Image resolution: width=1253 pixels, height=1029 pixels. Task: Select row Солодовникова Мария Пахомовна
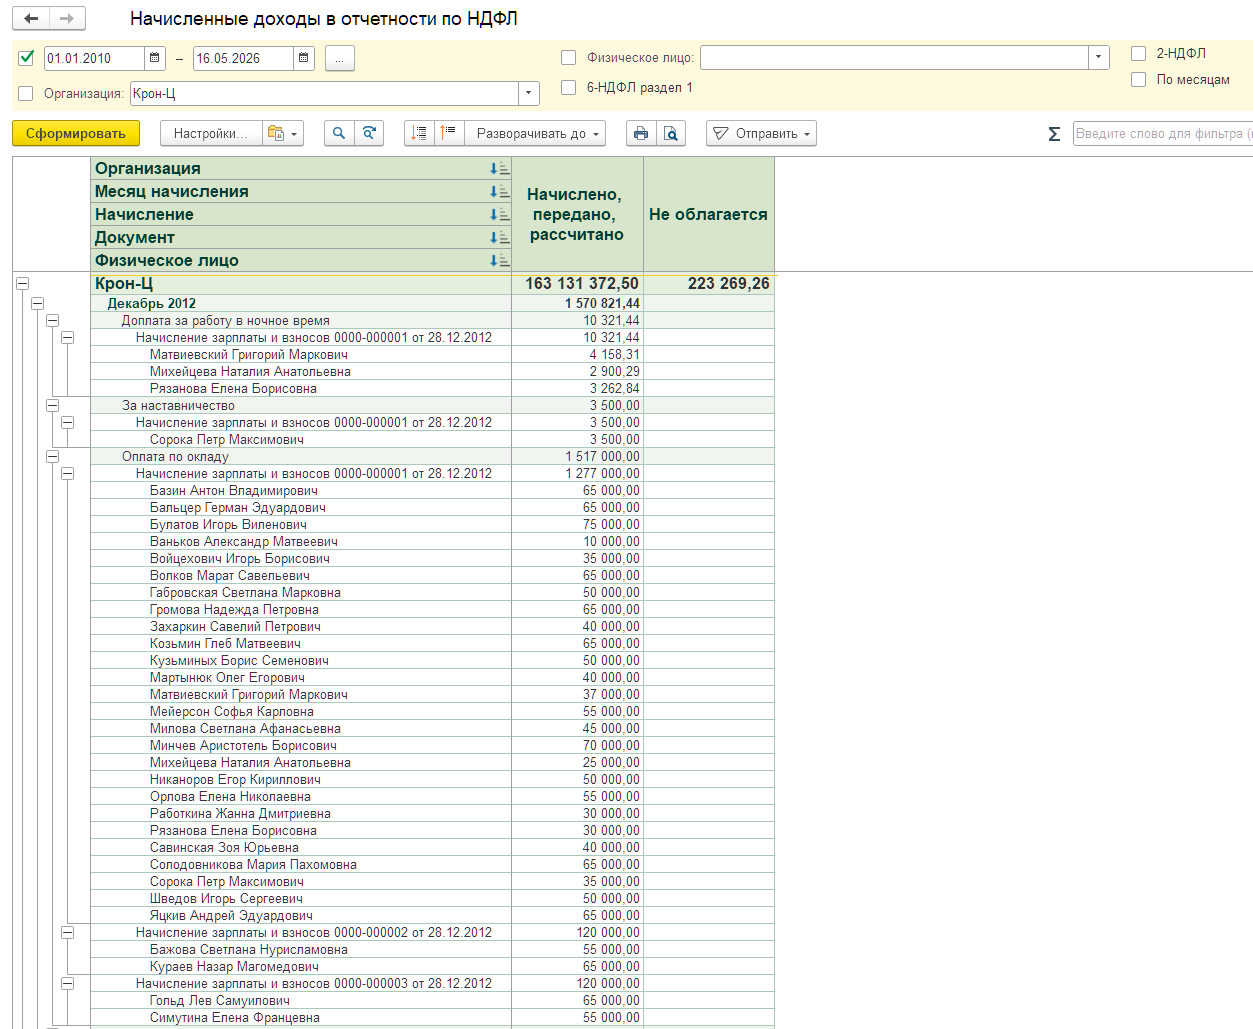point(432,864)
